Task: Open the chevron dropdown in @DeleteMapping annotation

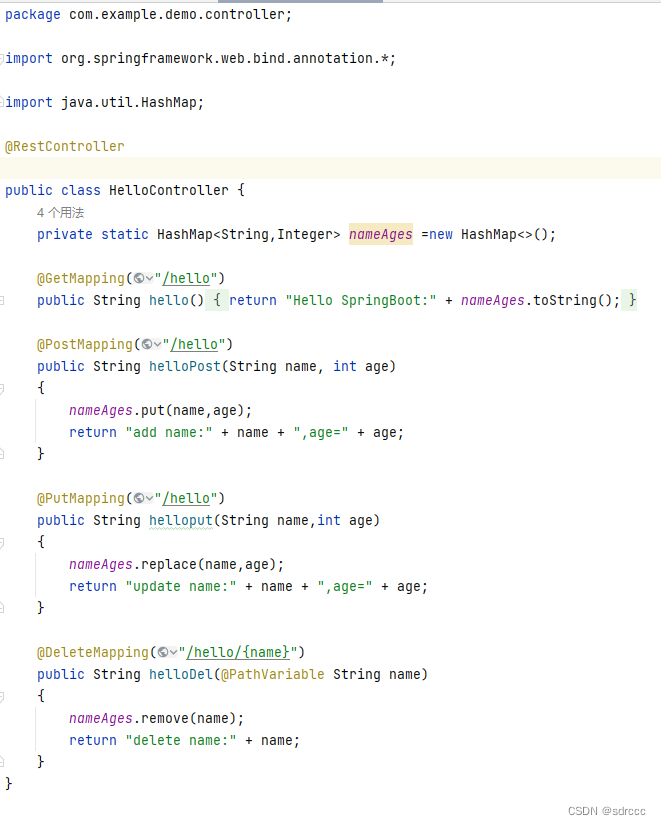Action: point(174,652)
